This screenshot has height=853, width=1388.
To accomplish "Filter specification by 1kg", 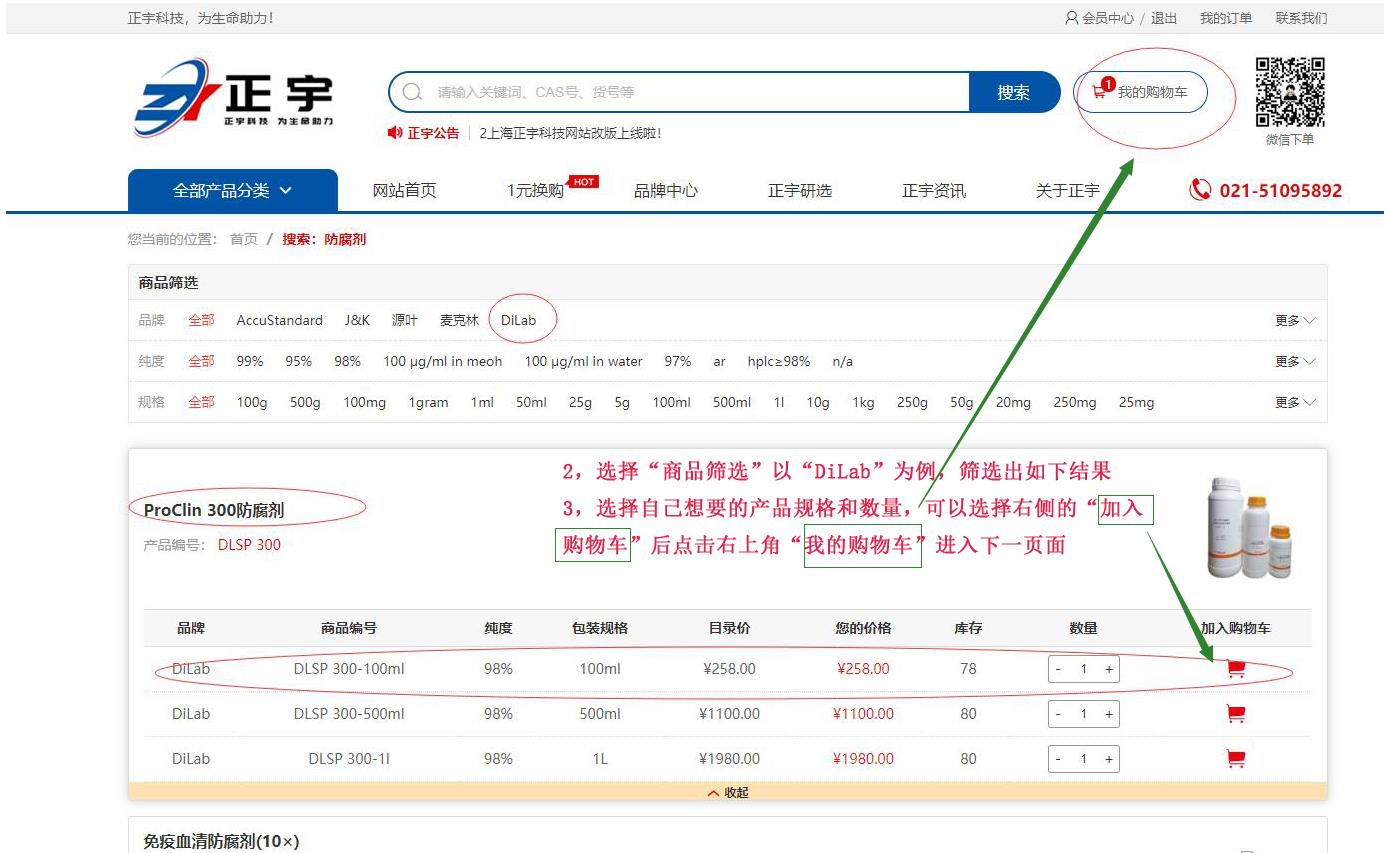I will [x=863, y=402].
